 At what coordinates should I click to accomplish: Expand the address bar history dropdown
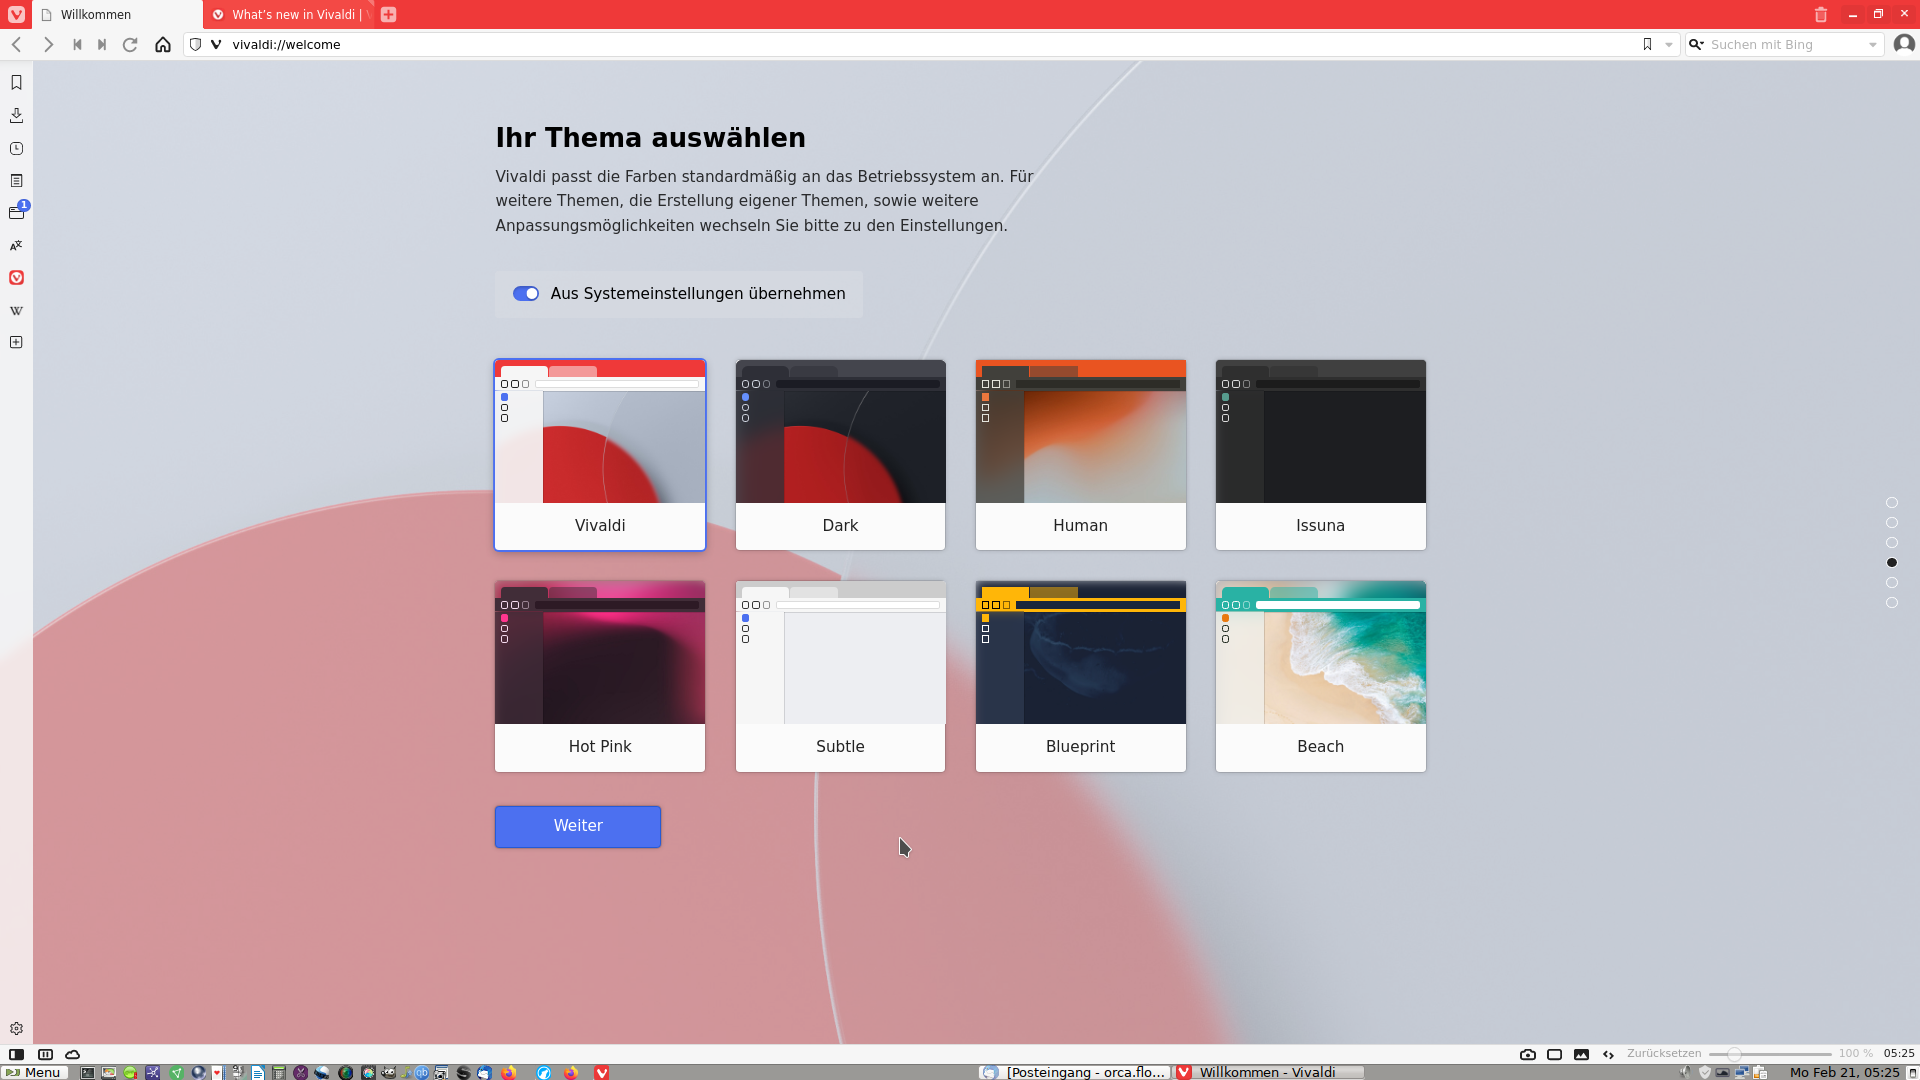pos(1668,45)
